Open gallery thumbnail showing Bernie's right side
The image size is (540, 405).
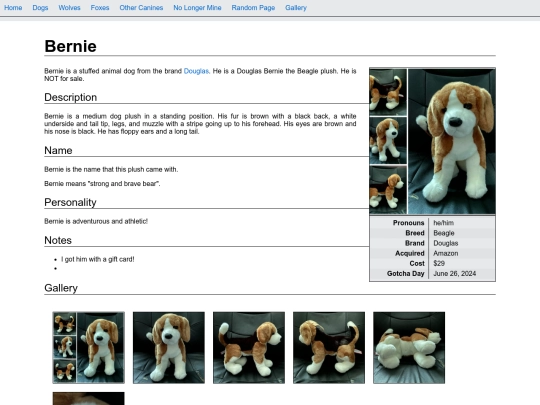[249, 347]
